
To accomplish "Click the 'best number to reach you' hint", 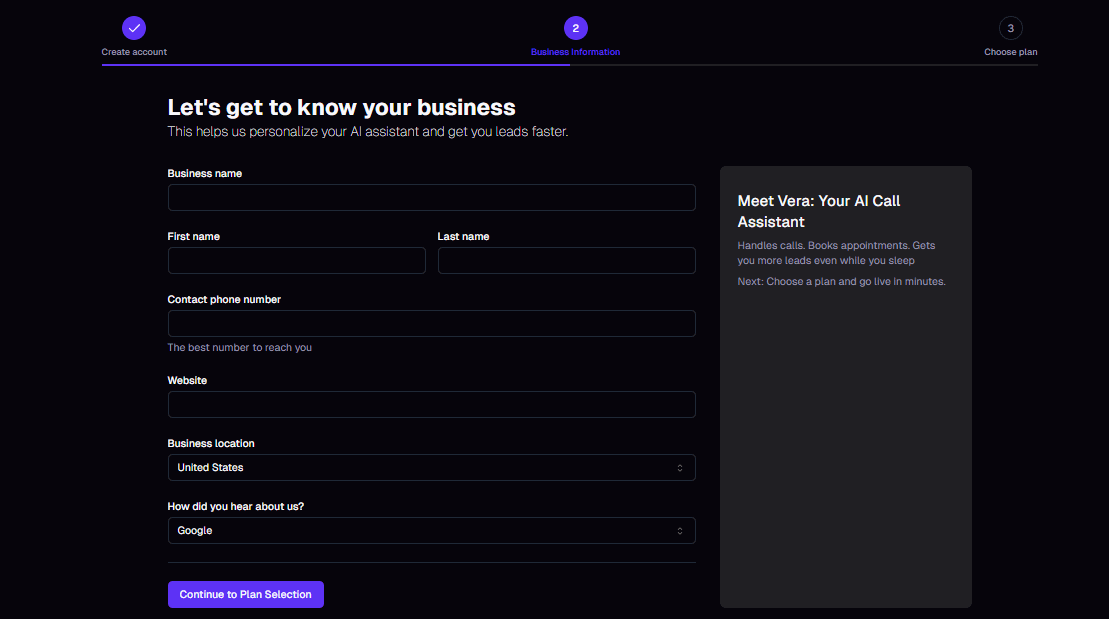I will 240,348.
